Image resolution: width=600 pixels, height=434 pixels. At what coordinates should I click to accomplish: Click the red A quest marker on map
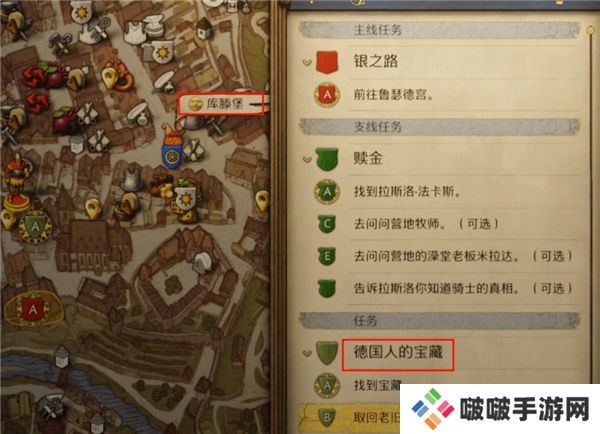tap(33, 308)
